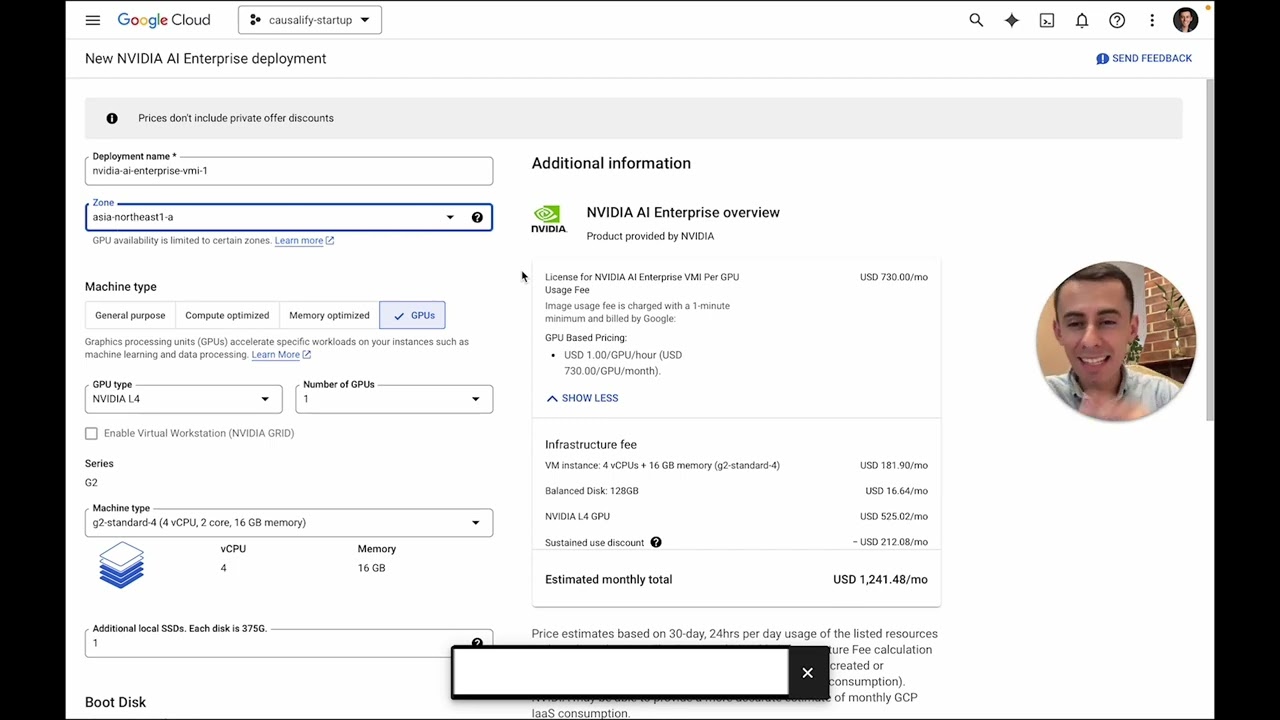Open the search magnifier icon

(976, 20)
